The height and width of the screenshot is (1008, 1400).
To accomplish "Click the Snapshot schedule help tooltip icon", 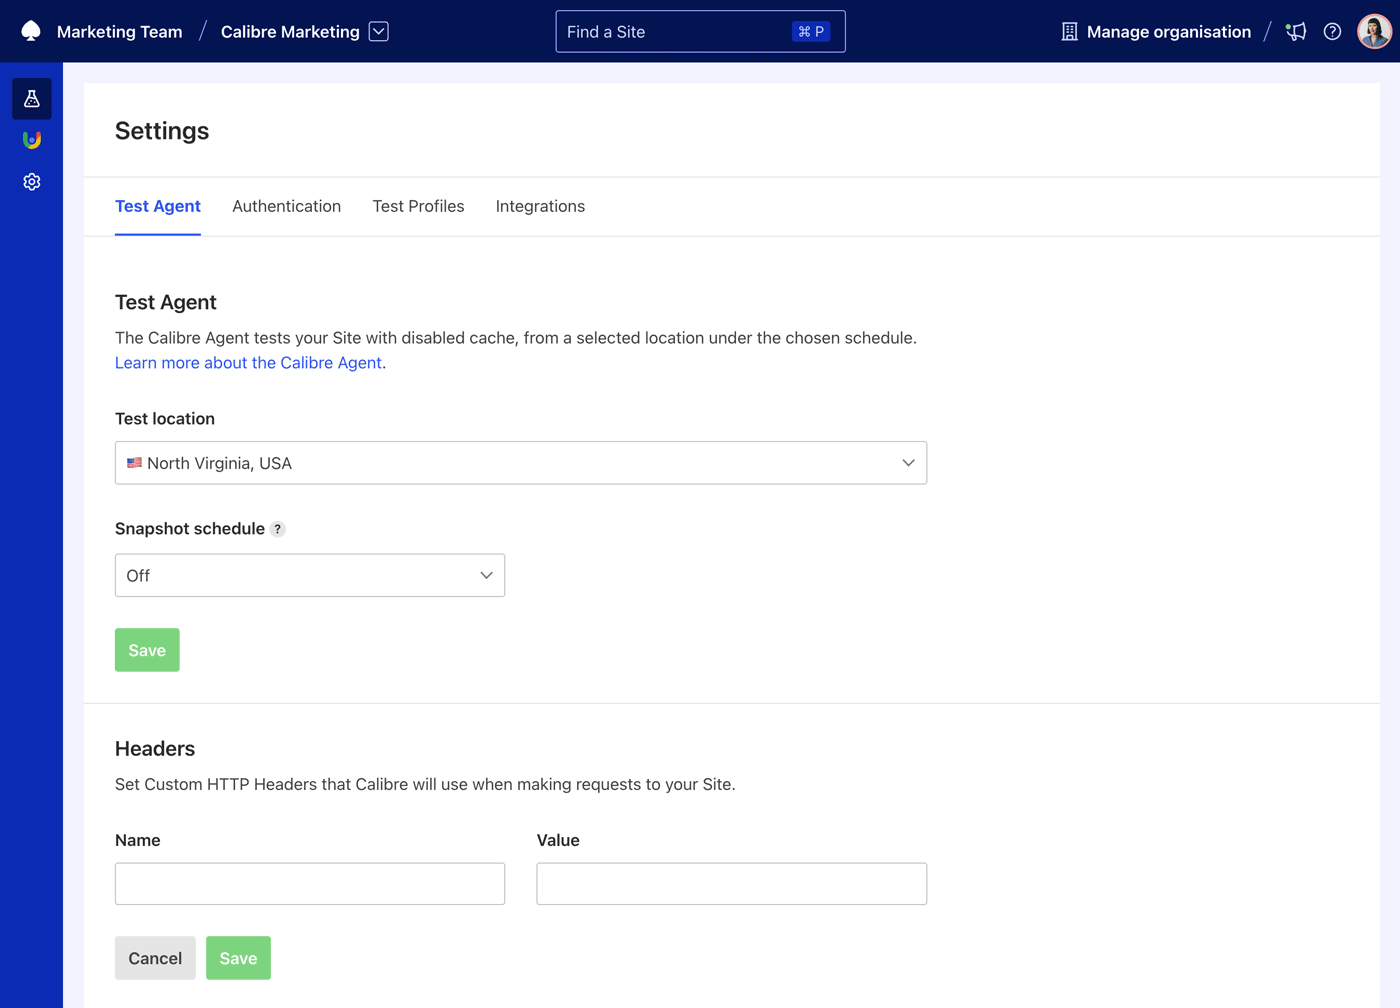I will coord(278,529).
